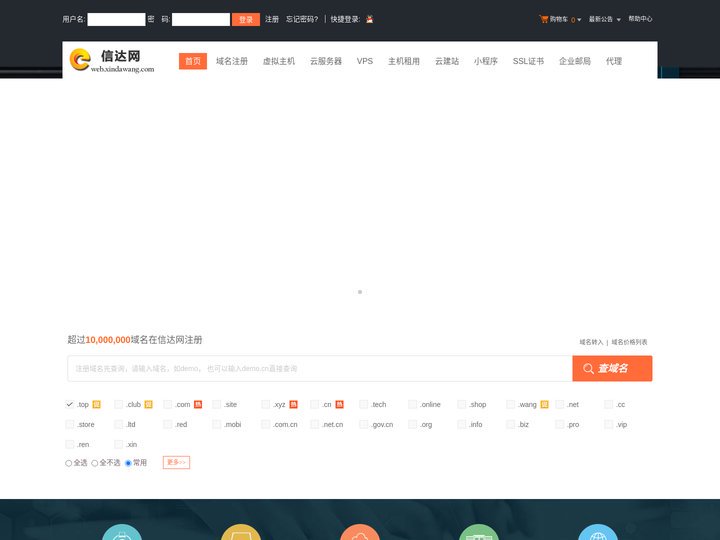Screen dimensions: 720x540
Task: Select the 全不选 radio button
Action: click(x=95, y=463)
